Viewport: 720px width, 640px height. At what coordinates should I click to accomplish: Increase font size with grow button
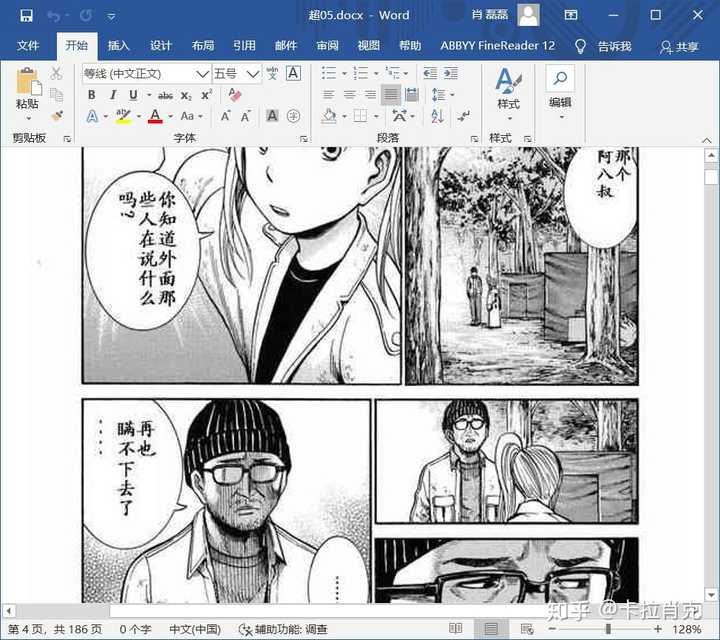pos(225,116)
